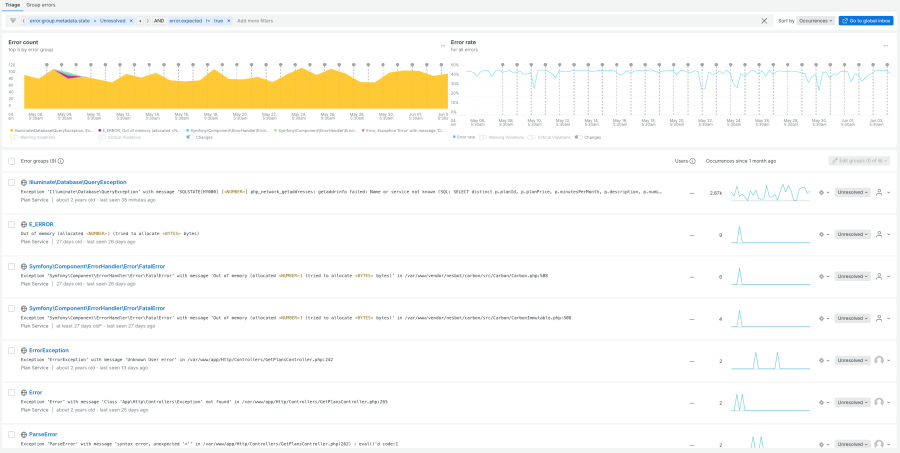
Task: Select the E_ERROR row checkbox
Action: coord(11,224)
